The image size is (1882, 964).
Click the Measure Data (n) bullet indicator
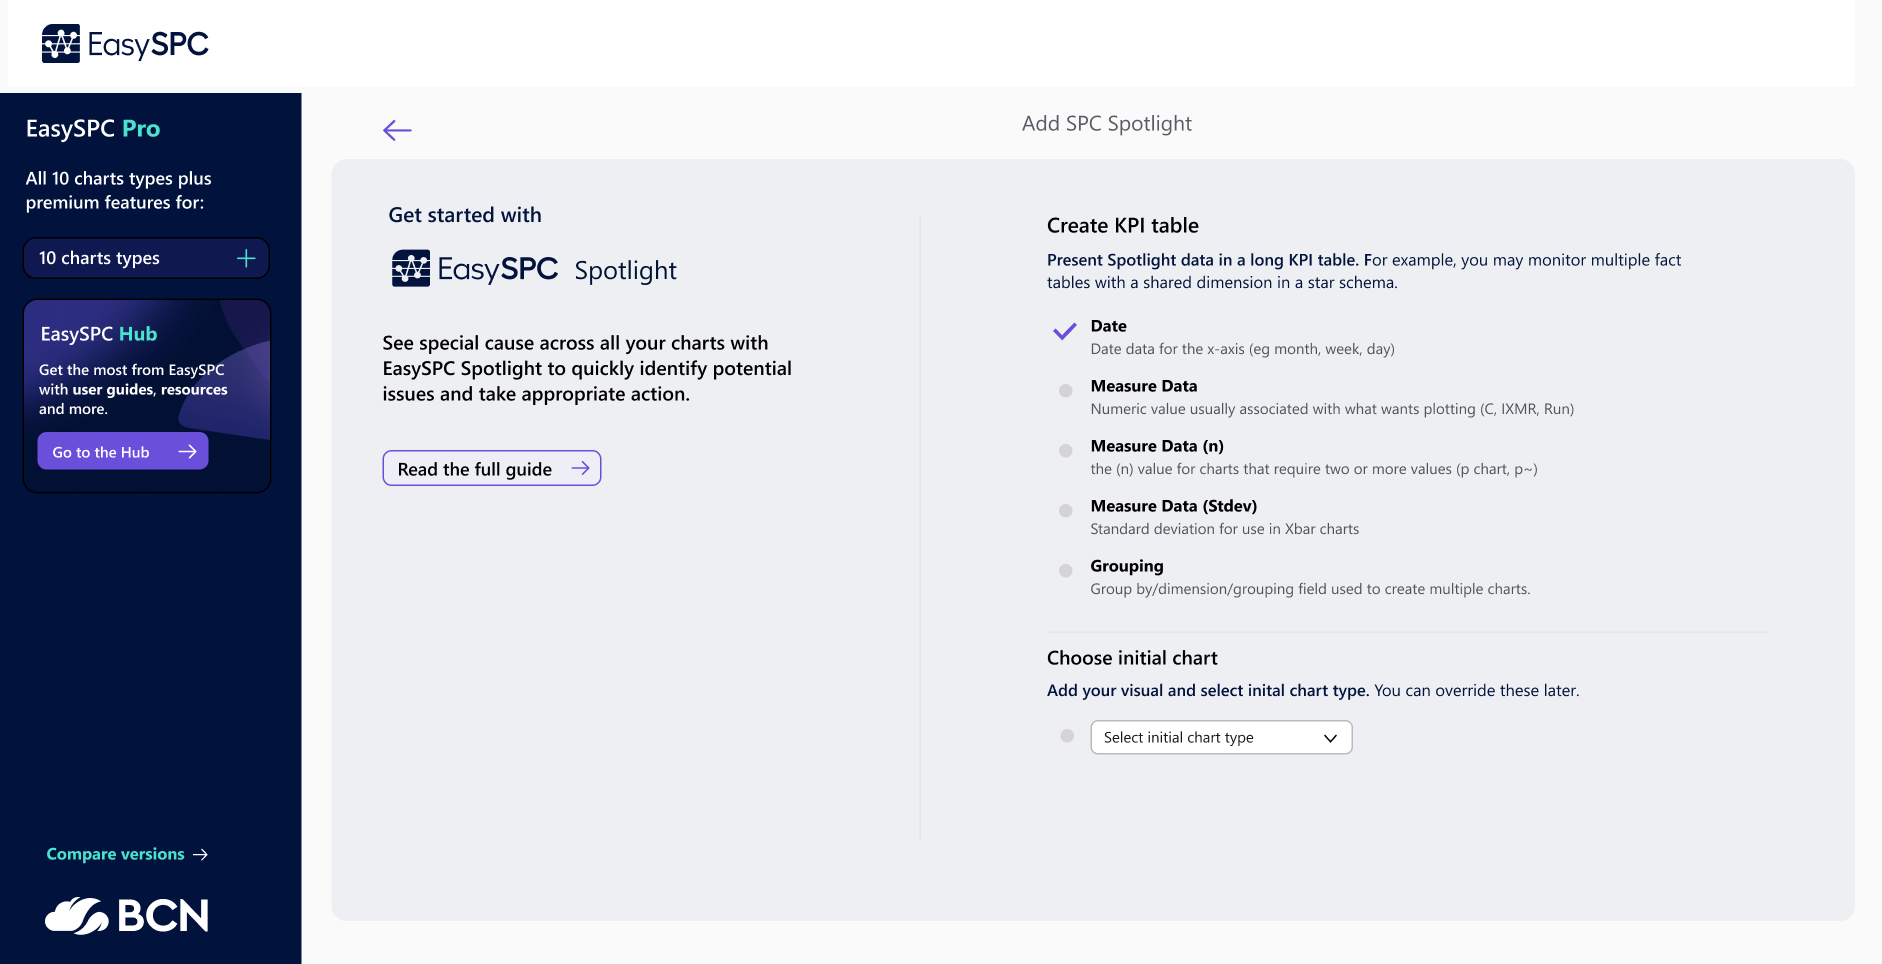[x=1066, y=451]
